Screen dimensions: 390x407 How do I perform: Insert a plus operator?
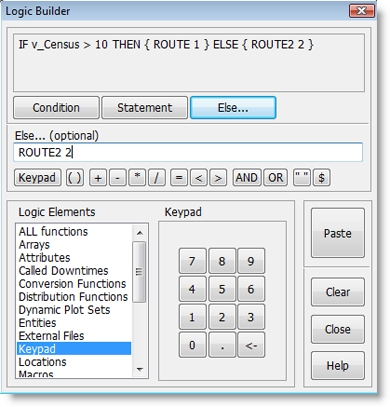[x=98, y=177]
